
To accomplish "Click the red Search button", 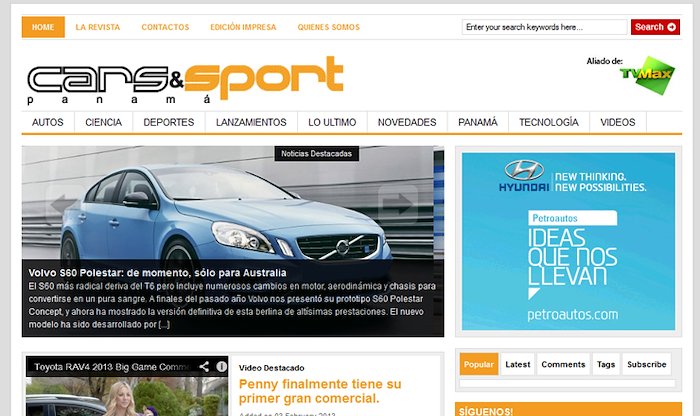I will point(655,27).
